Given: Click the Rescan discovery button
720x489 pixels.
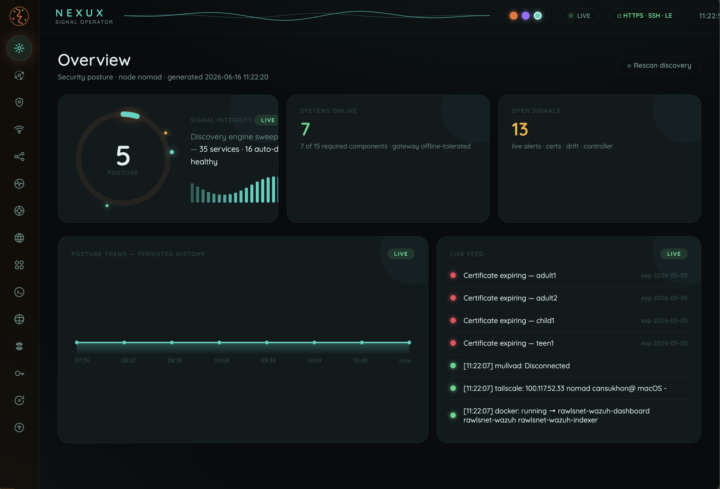Looking at the screenshot, I should tap(659, 66).
